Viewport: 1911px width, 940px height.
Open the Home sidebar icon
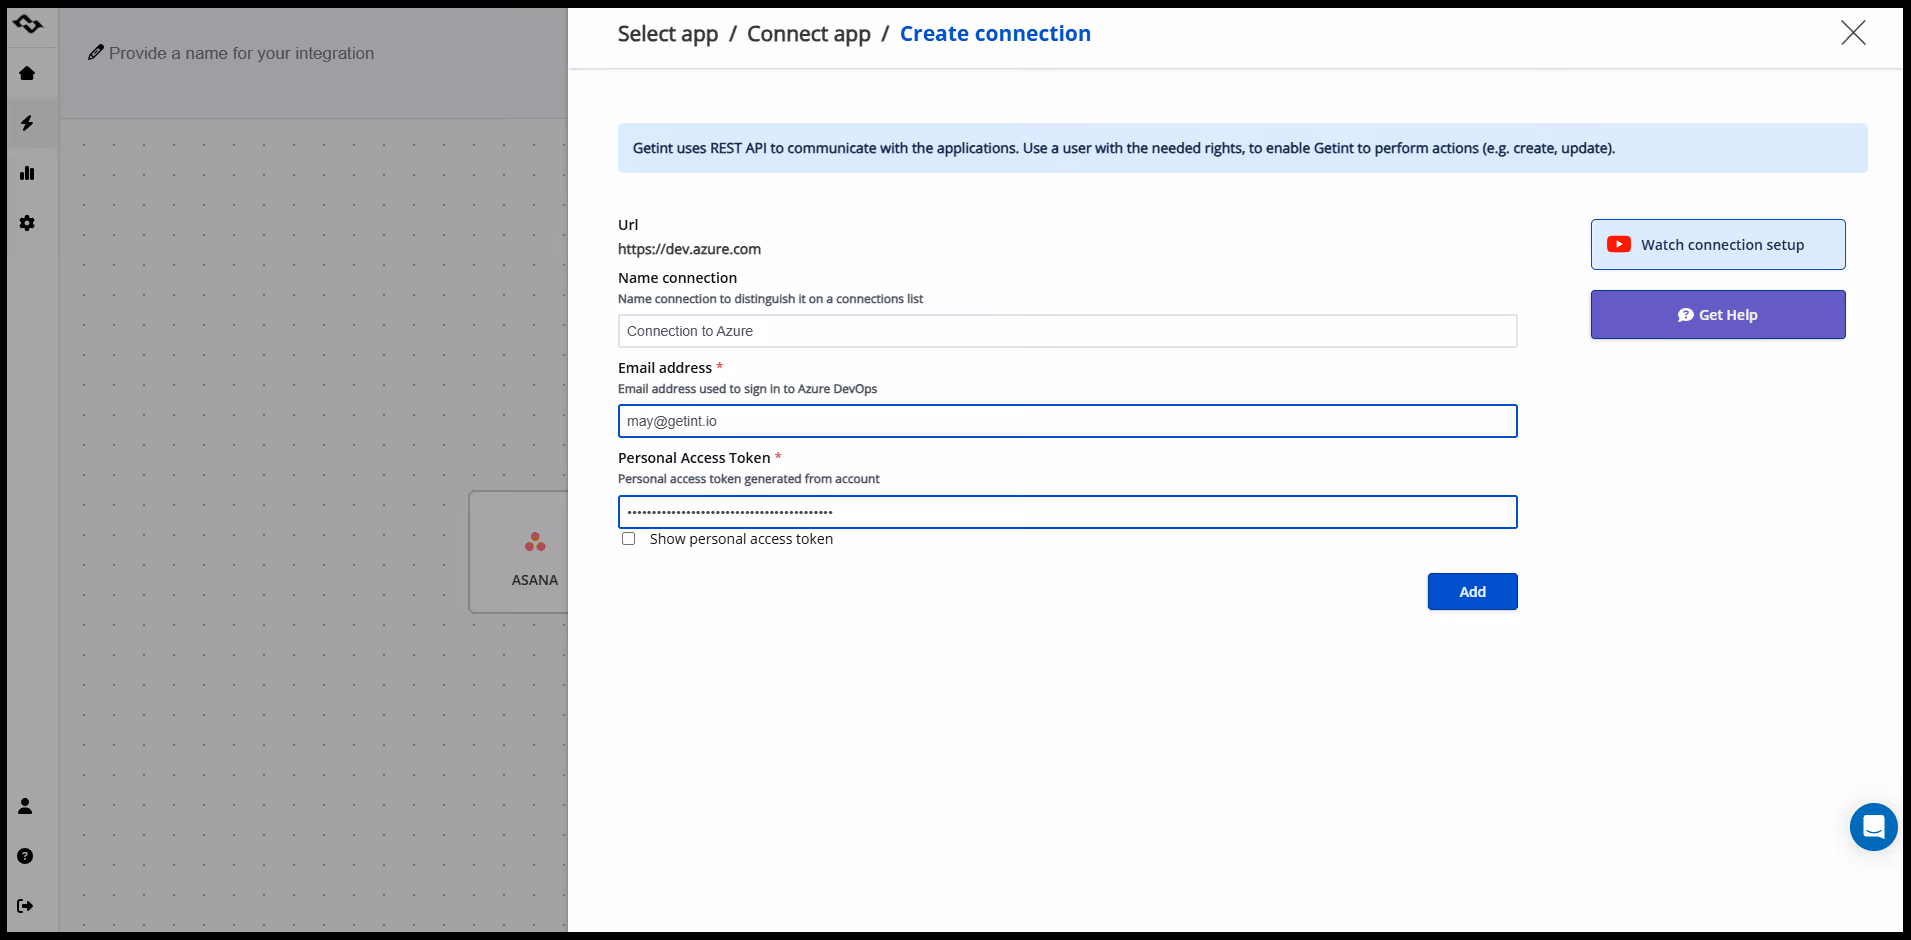(27, 73)
